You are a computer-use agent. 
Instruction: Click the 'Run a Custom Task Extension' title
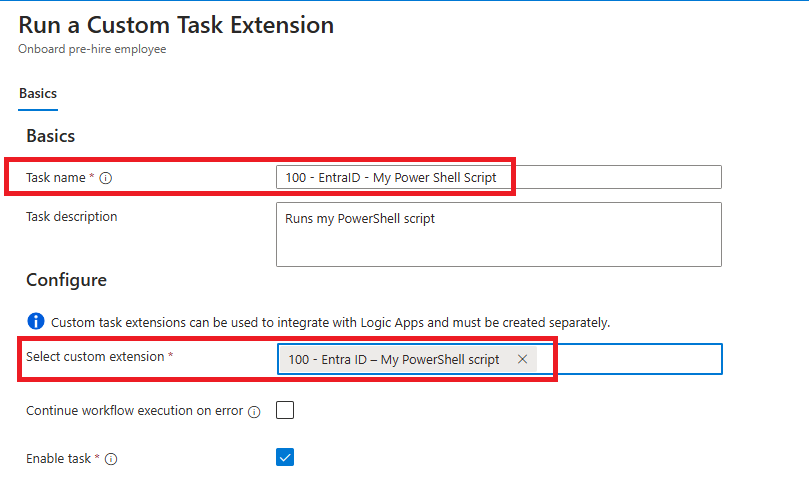pyautogui.click(x=176, y=25)
